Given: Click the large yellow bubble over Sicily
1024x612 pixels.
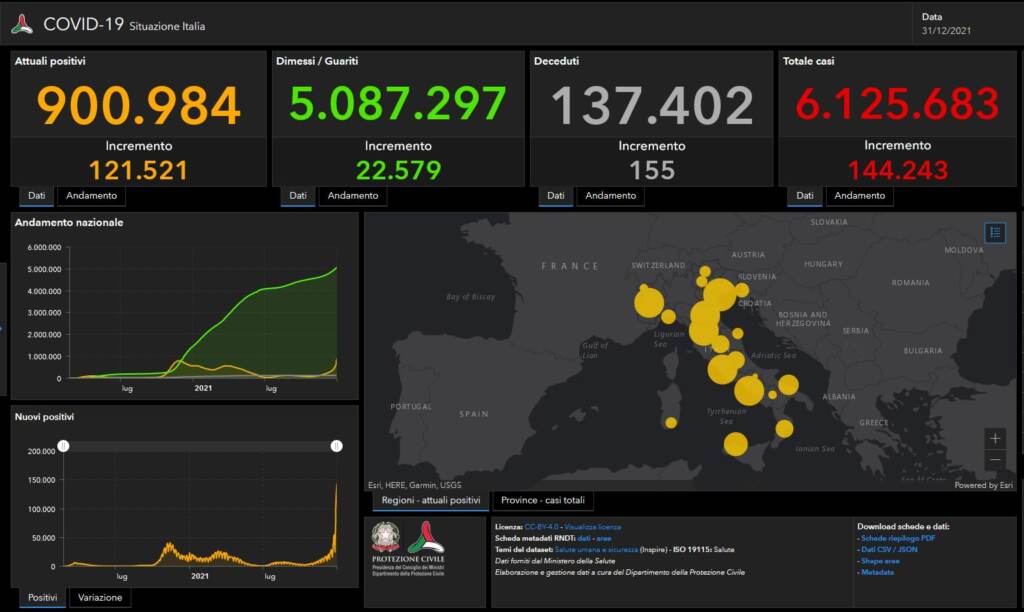Looking at the screenshot, I should tap(736, 444).
